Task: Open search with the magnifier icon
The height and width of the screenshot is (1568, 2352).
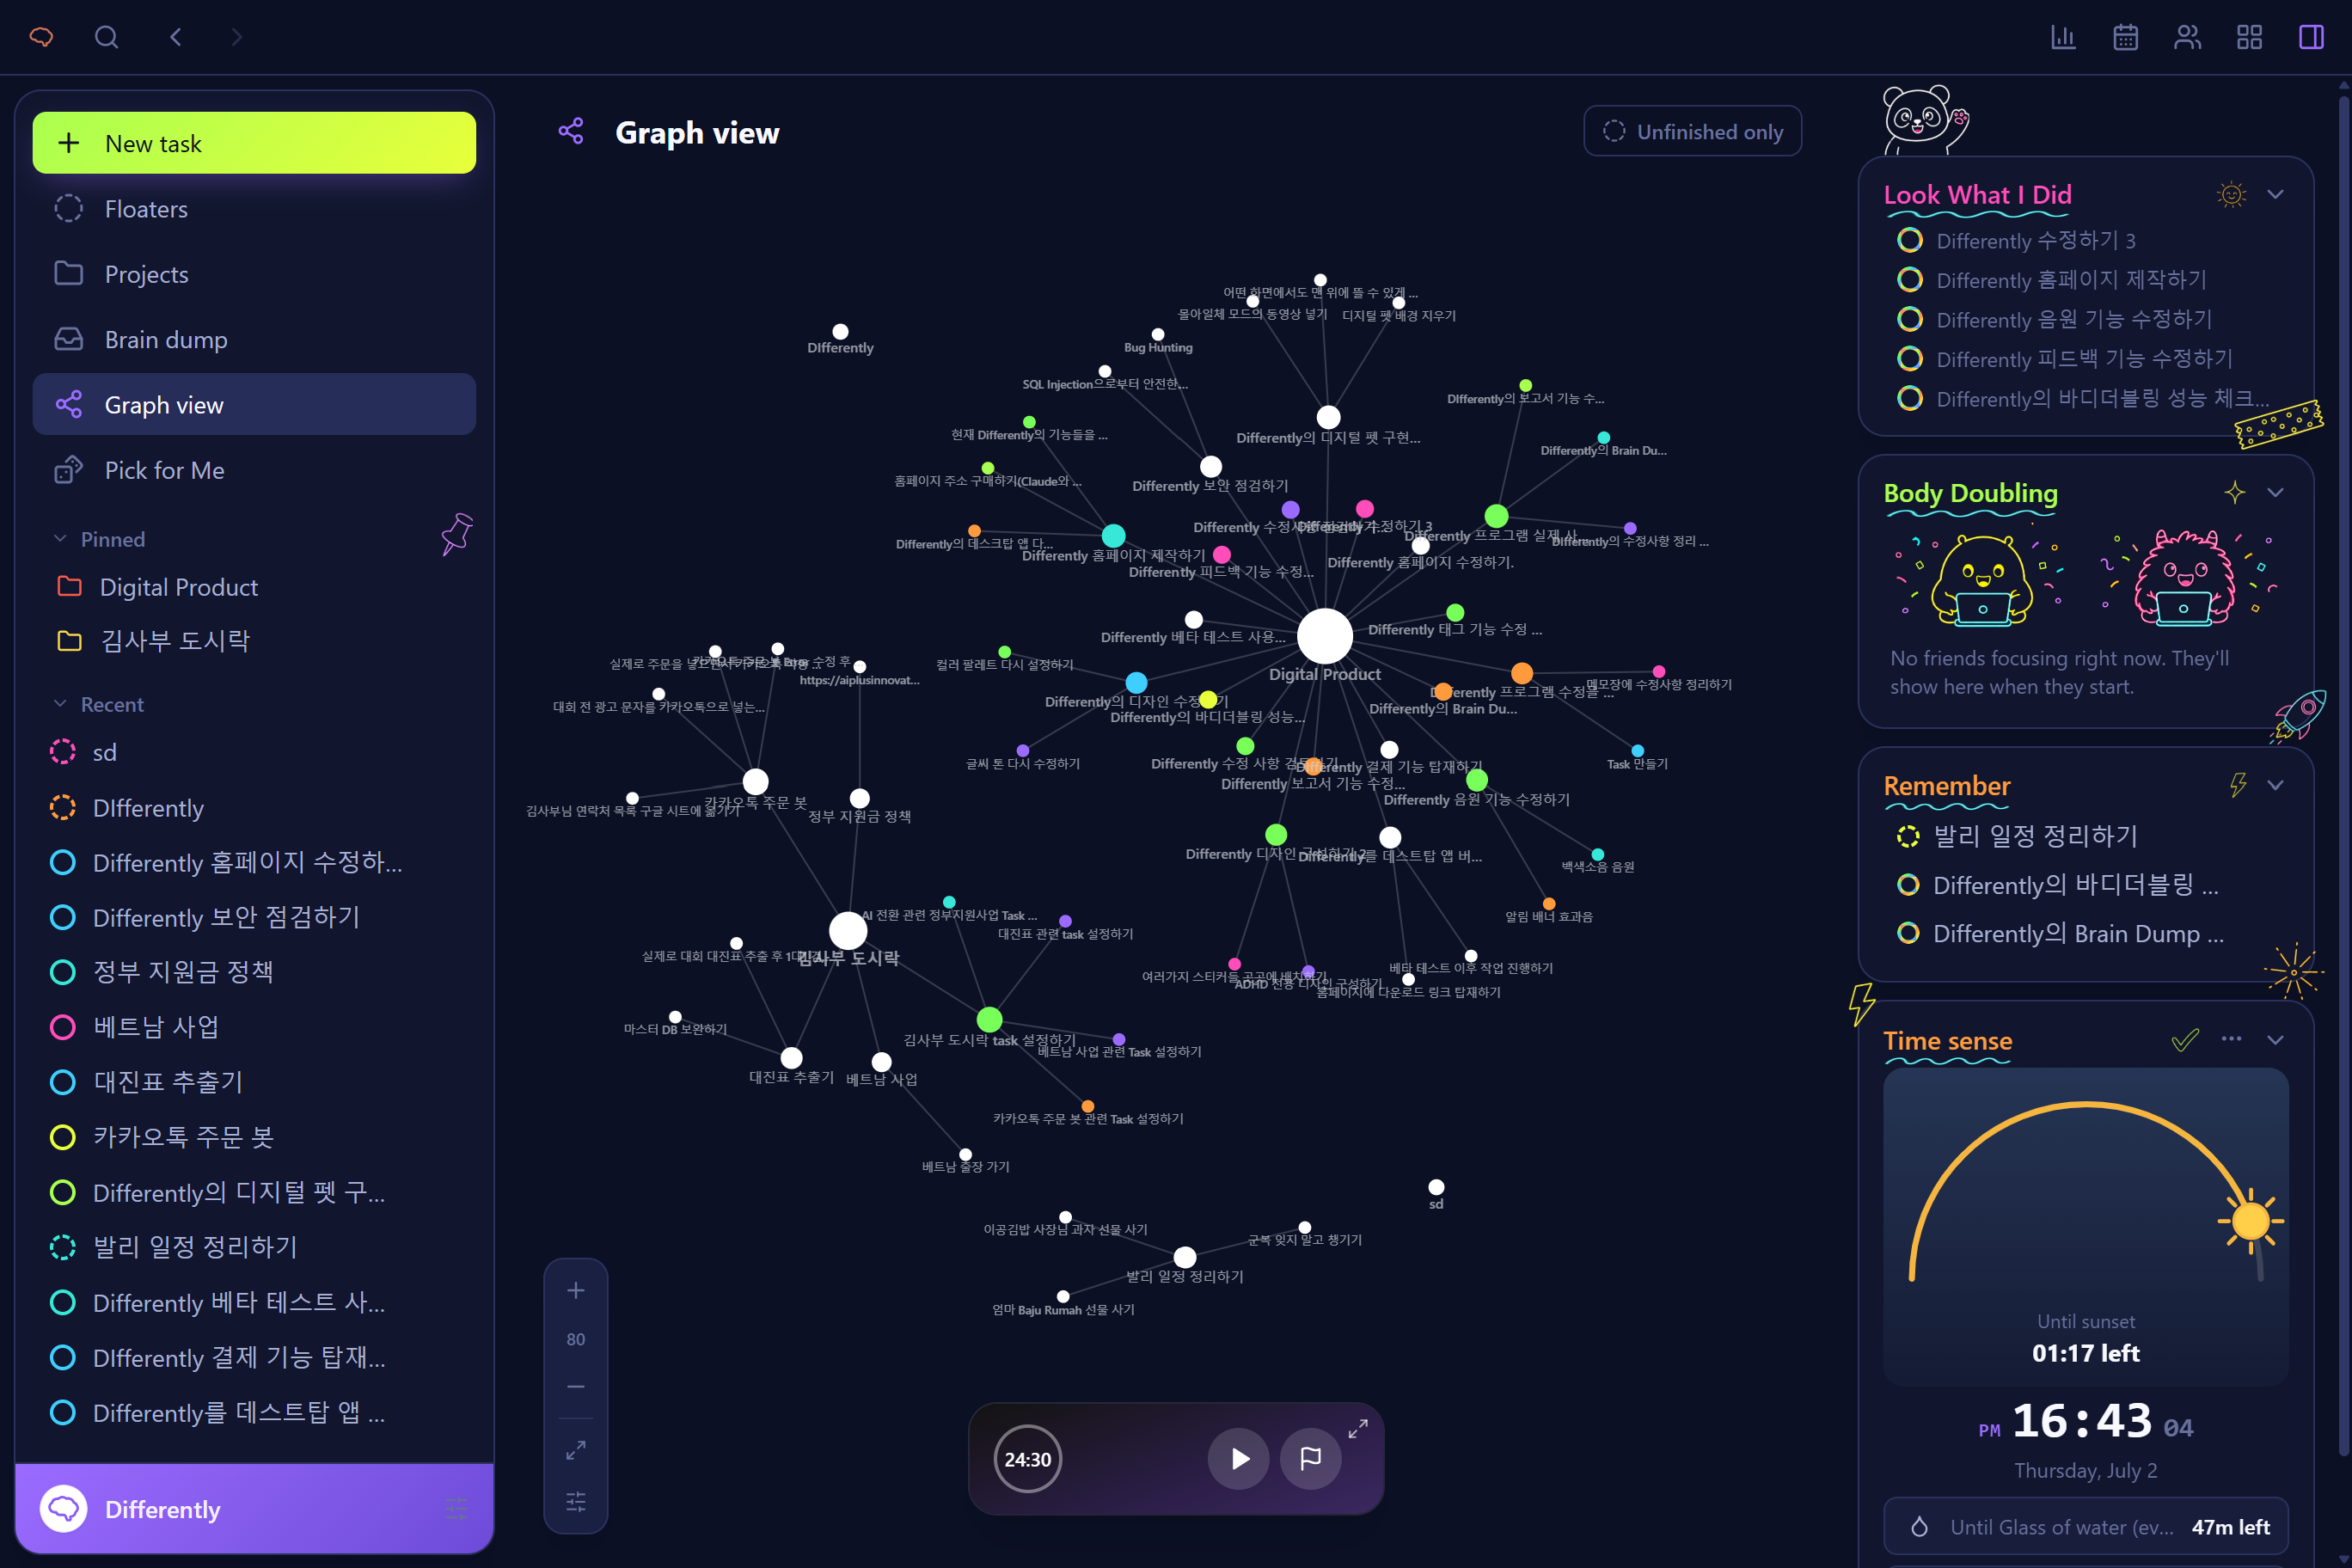Action: click(x=106, y=37)
